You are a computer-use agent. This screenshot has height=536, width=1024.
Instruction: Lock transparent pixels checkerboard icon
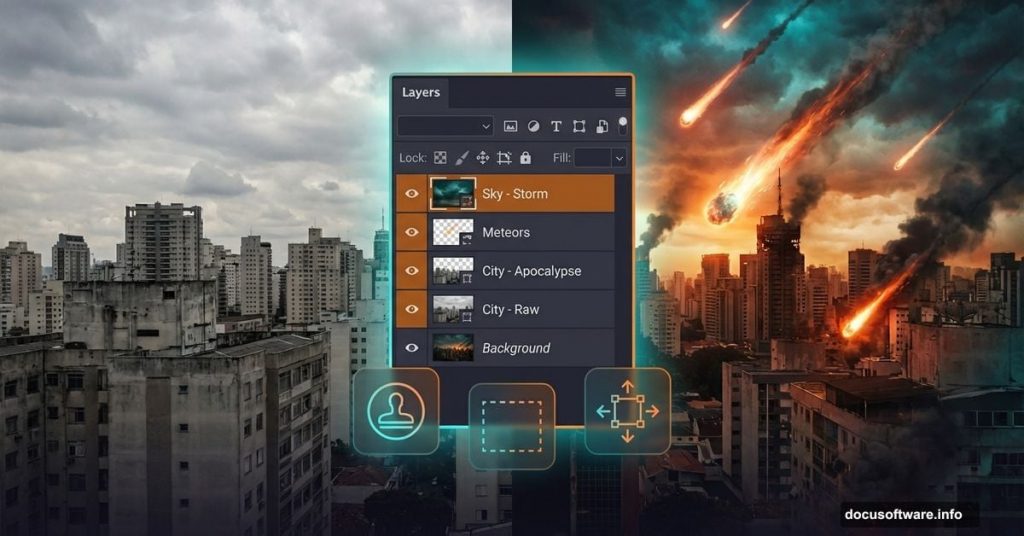[x=441, y=157]
